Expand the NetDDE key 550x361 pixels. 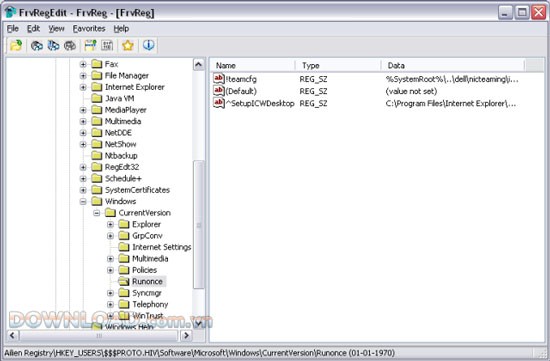pos(83,133)
